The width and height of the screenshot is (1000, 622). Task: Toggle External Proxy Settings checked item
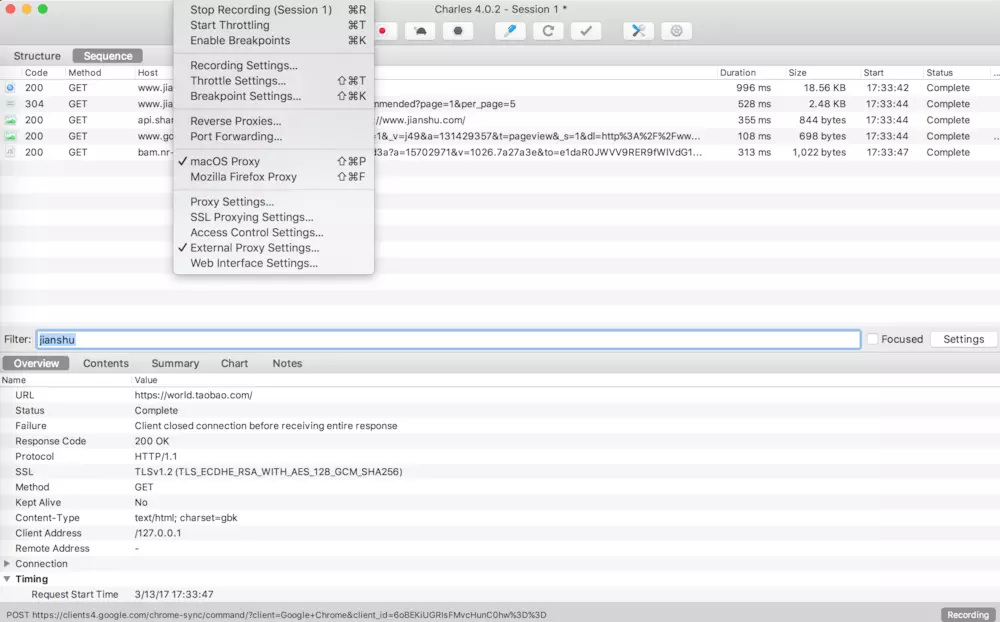pos(254,248)
